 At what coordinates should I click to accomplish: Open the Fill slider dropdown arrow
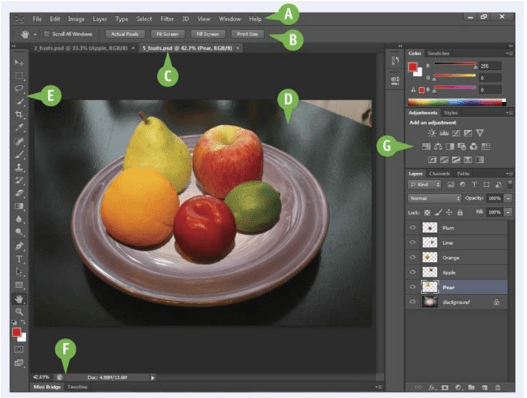click(x=509, y=212)
